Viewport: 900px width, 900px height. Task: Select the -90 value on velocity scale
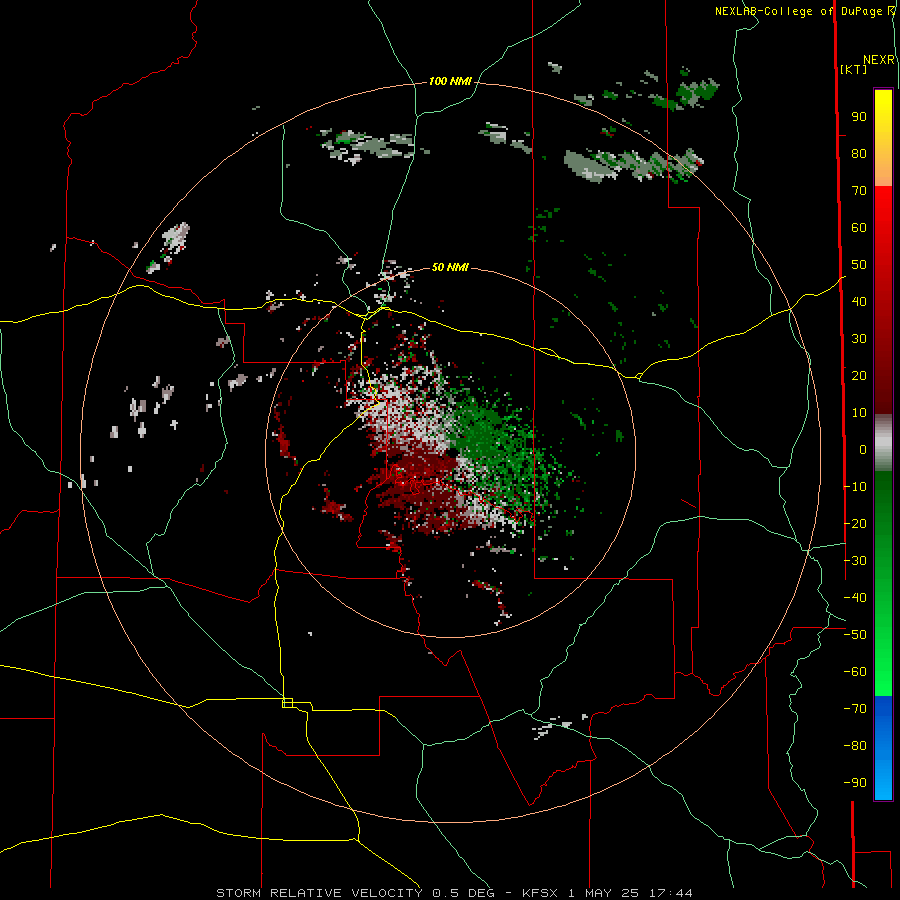[x=855, y=783]
